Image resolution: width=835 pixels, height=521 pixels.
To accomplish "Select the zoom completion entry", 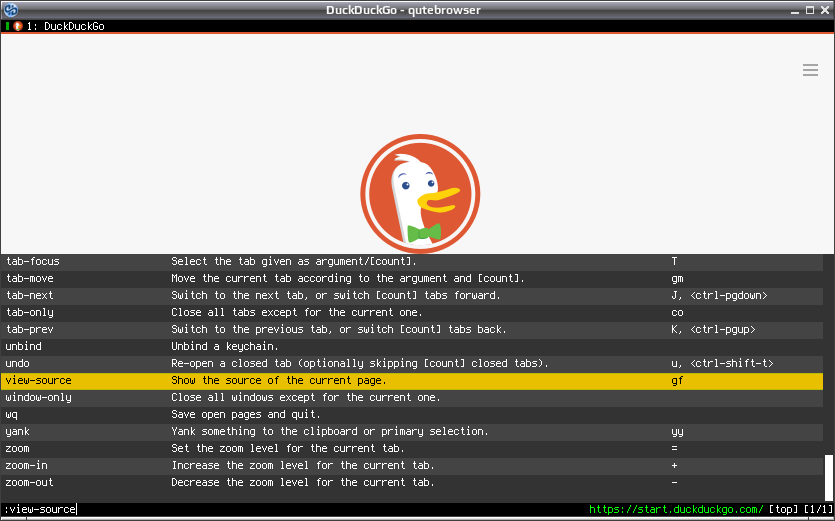I will (412, 449).
